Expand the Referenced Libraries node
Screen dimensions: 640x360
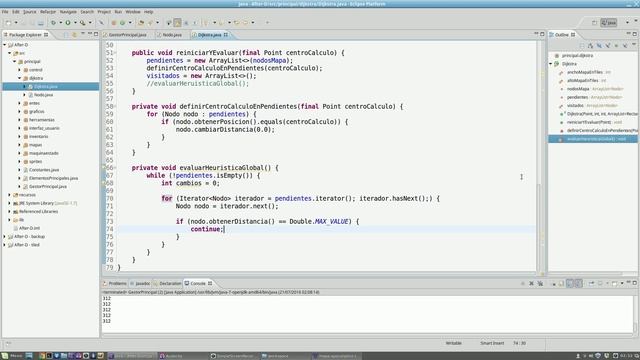(10, 211)
